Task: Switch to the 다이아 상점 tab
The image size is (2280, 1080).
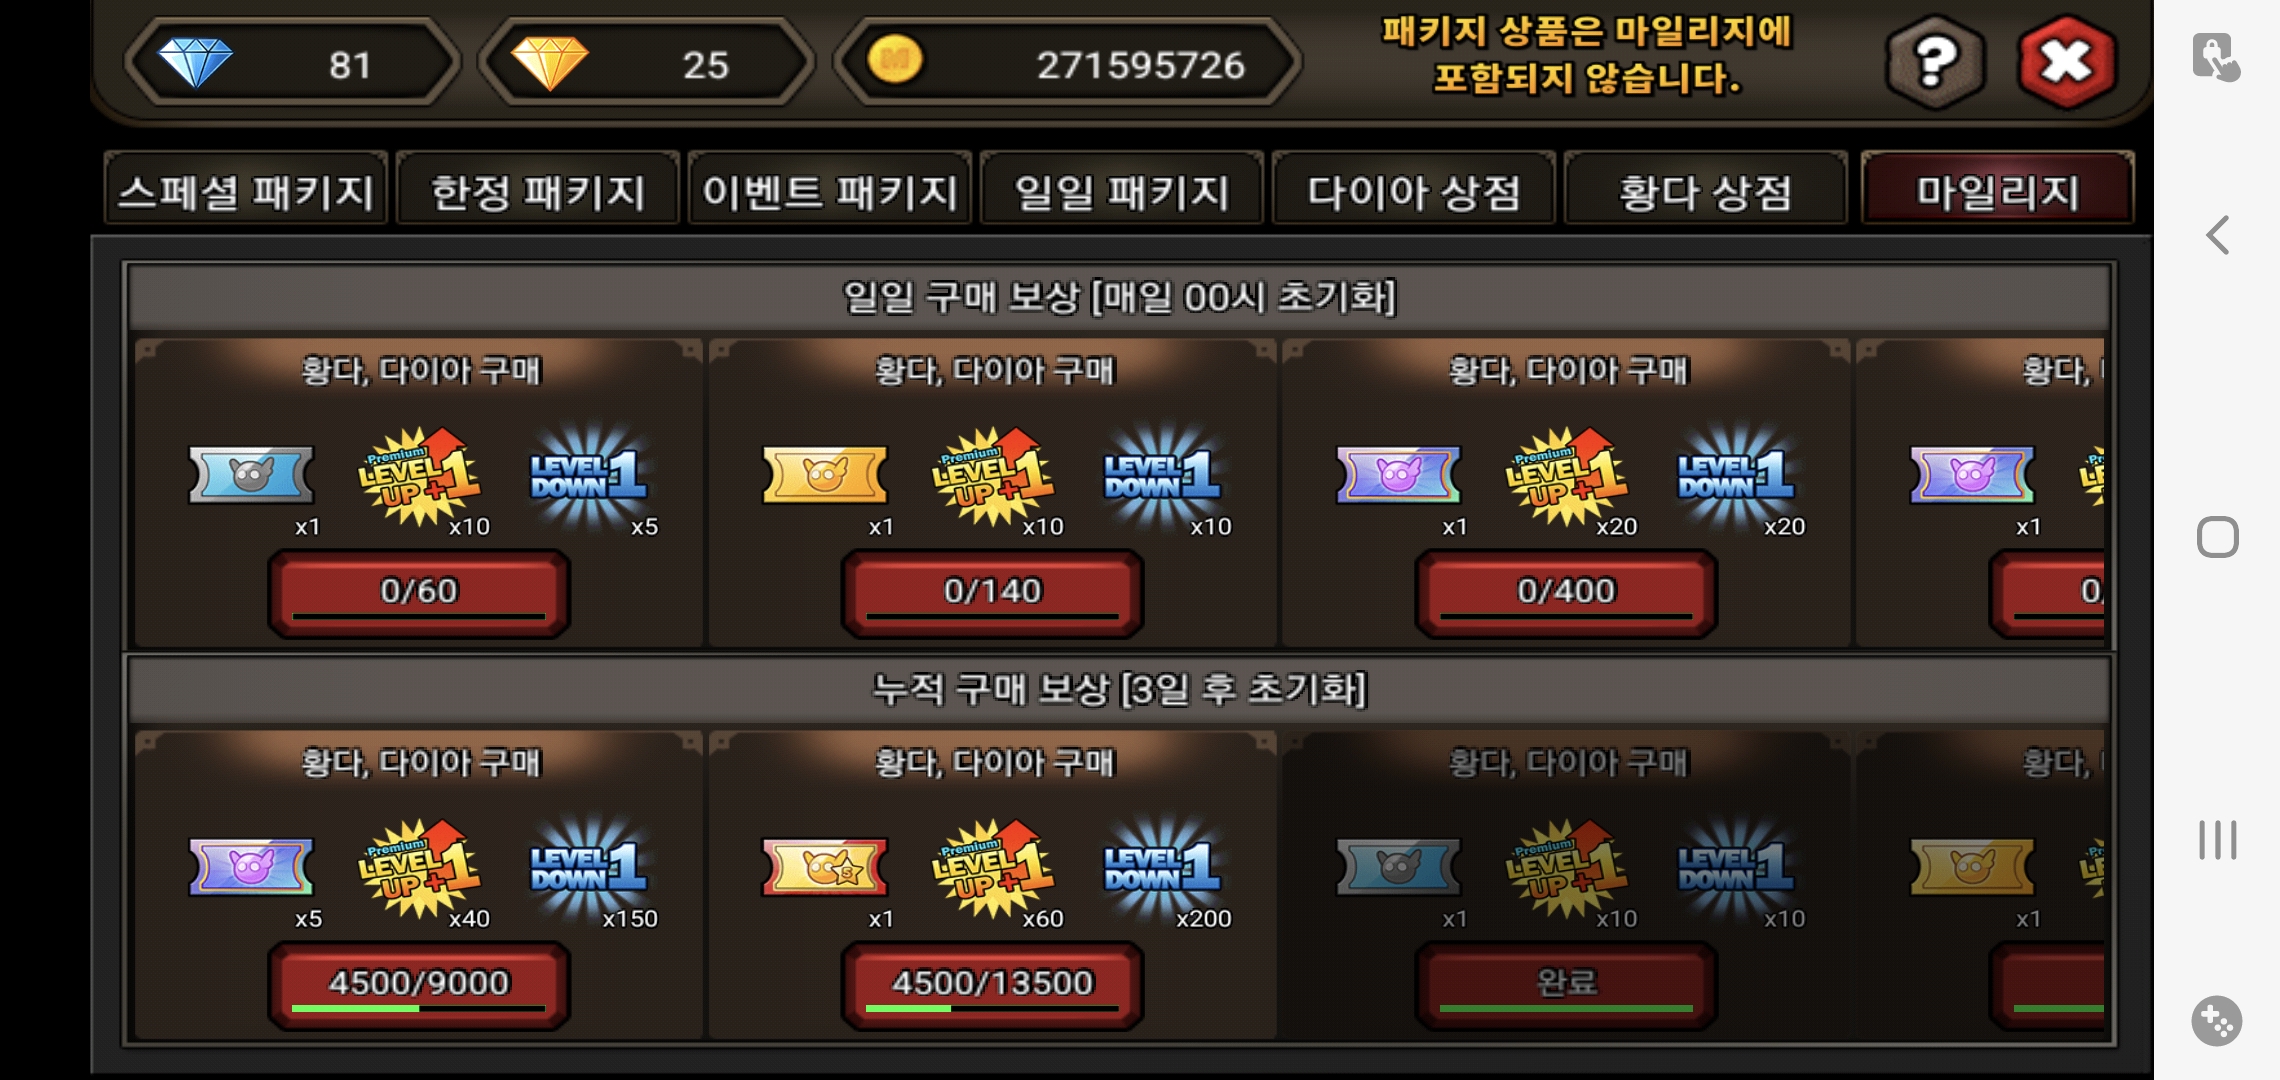Action: point(1413,190)
